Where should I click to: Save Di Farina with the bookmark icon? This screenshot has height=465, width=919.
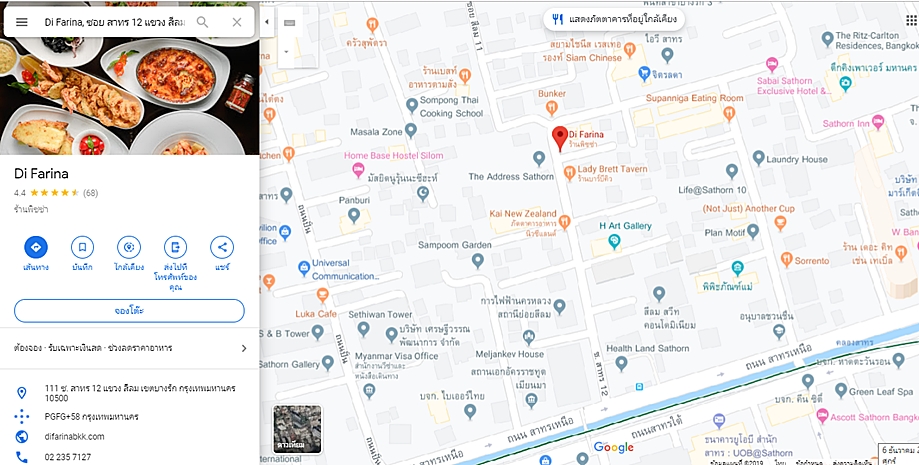click(82, 247)
